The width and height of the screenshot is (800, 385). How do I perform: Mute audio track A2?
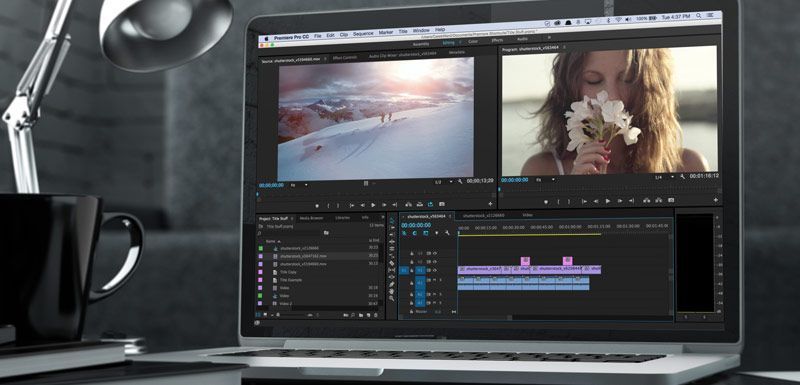(435, 294)
